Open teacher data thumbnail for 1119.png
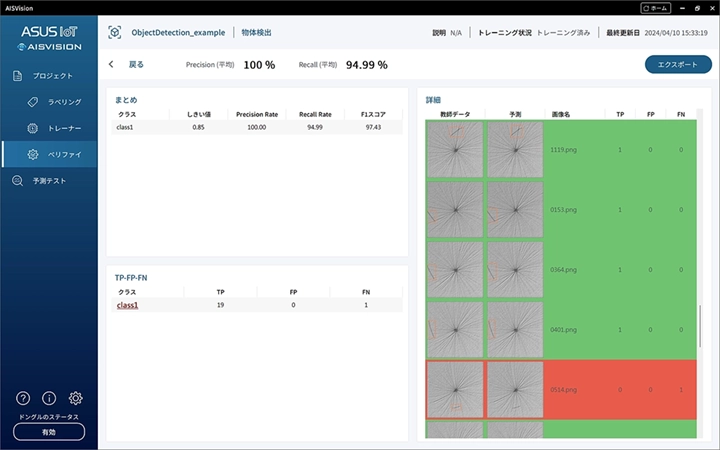Viewport: 720px width, 450px height. [455, 150]
